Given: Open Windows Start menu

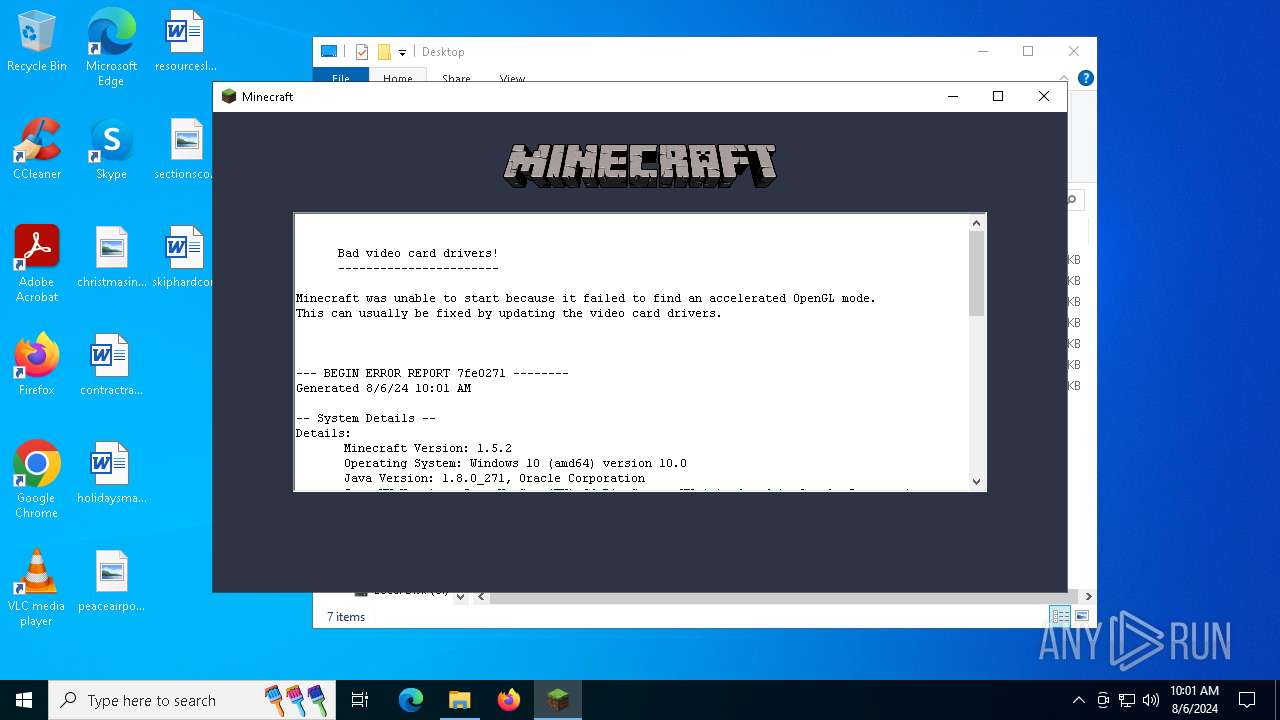Looking at the screenshot, I should 24,700.
